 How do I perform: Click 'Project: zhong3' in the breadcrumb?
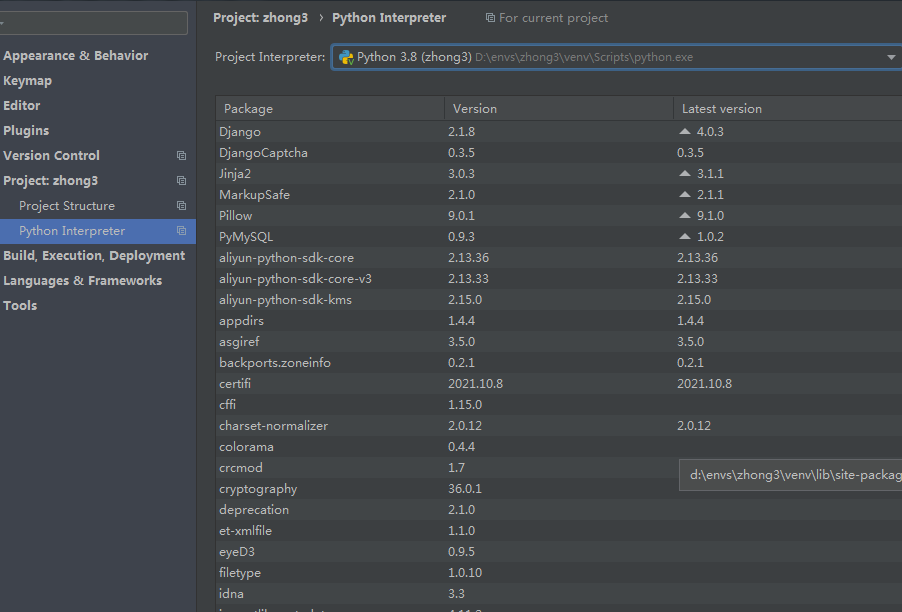pos(260,18)
